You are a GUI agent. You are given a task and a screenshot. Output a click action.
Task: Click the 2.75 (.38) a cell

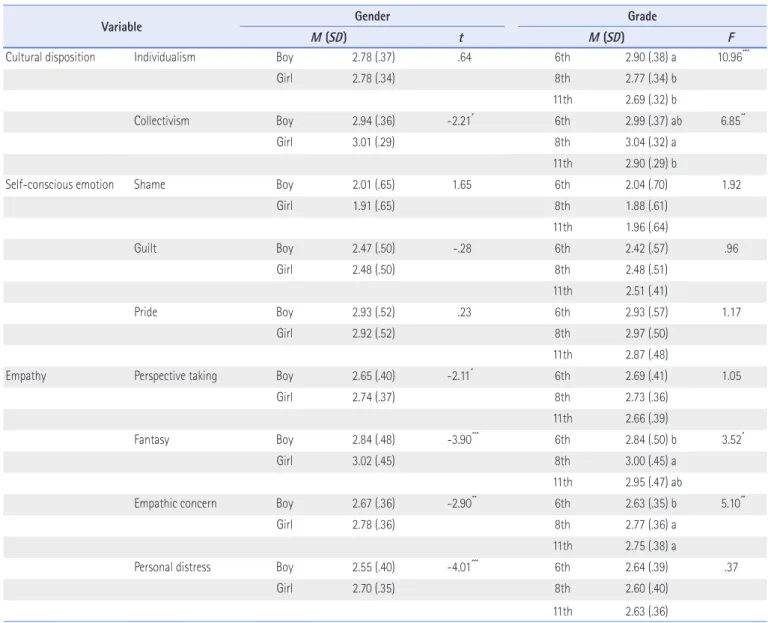(650, 546)
